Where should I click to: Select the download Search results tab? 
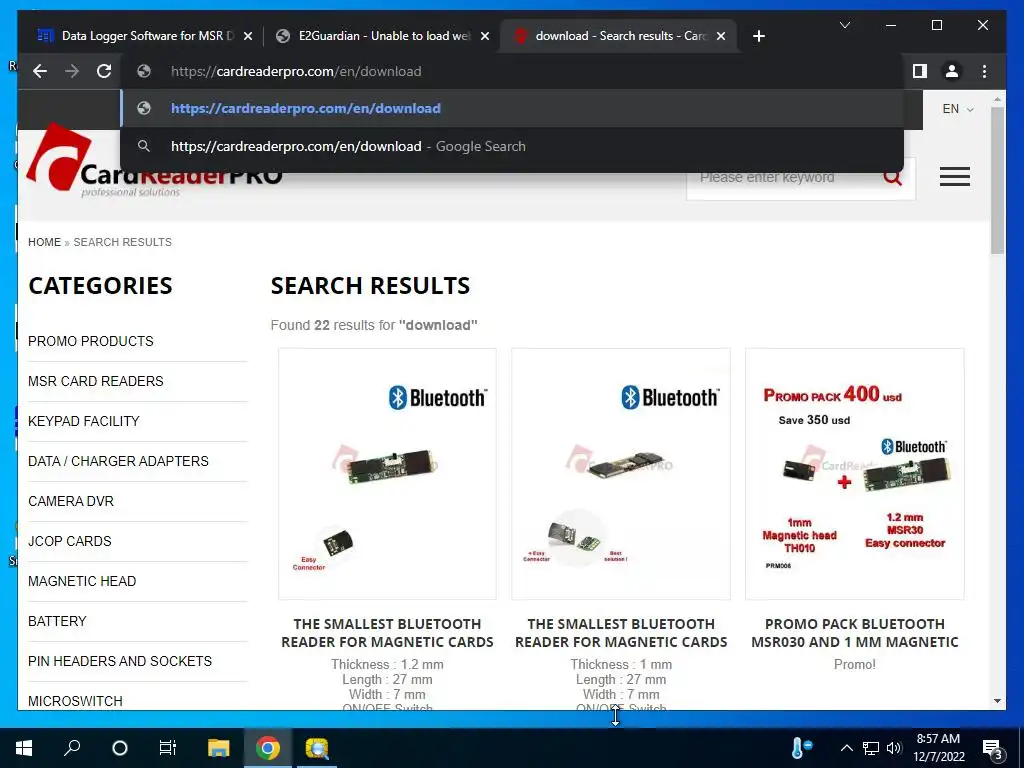coord(618,36)
